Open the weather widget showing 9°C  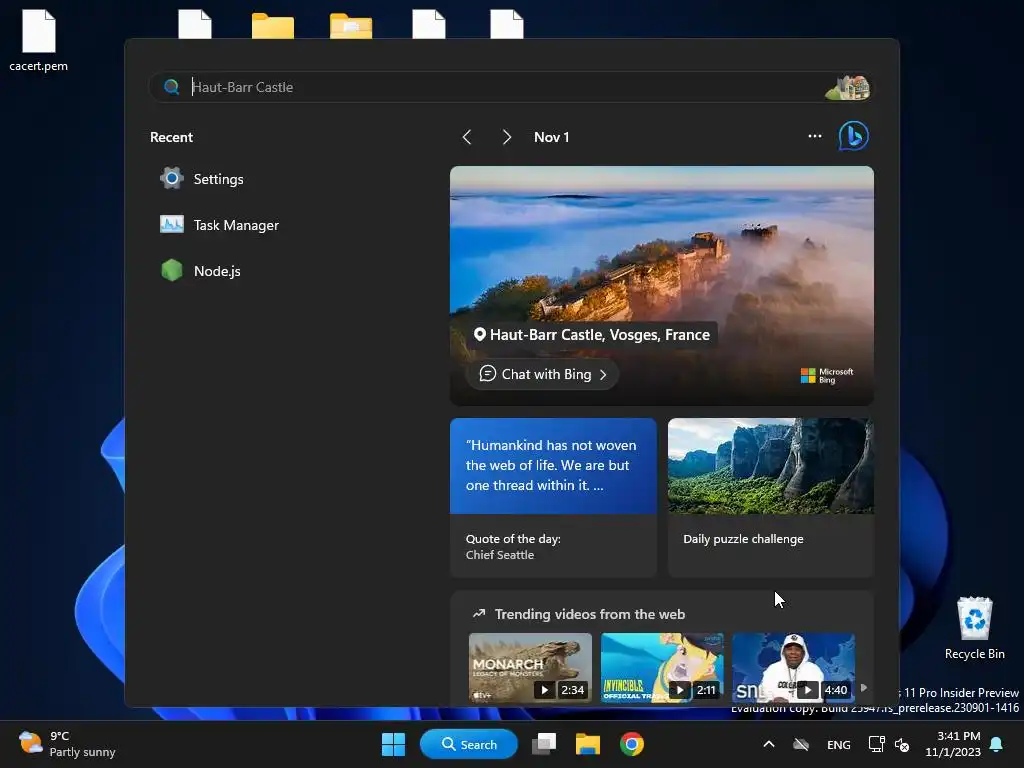(67, 744)
